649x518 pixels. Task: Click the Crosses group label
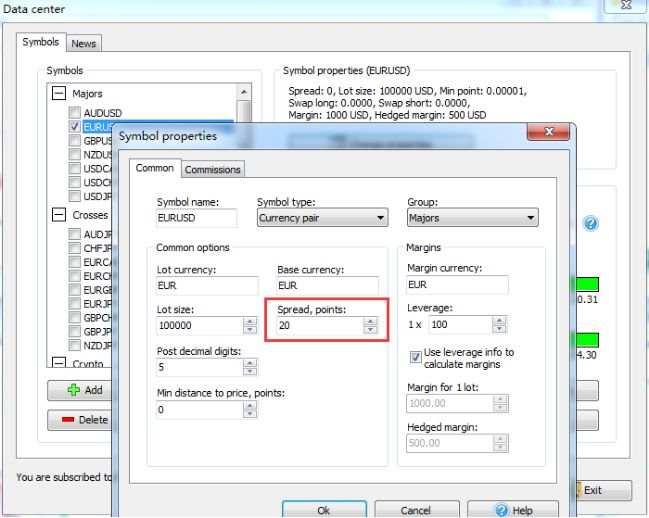[90, 215]
